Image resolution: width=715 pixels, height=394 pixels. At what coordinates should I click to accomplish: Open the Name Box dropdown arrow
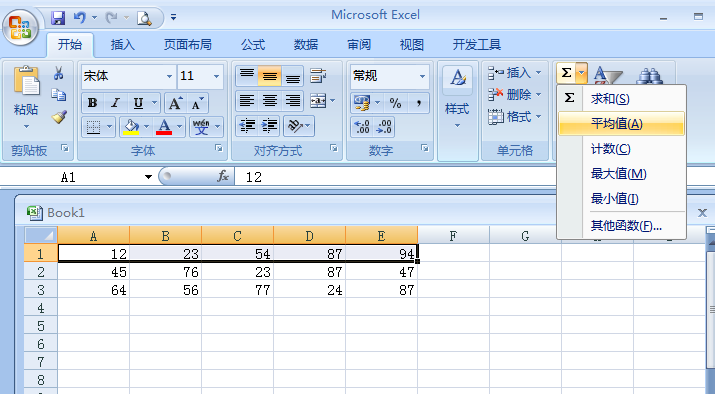pos(148,176)
